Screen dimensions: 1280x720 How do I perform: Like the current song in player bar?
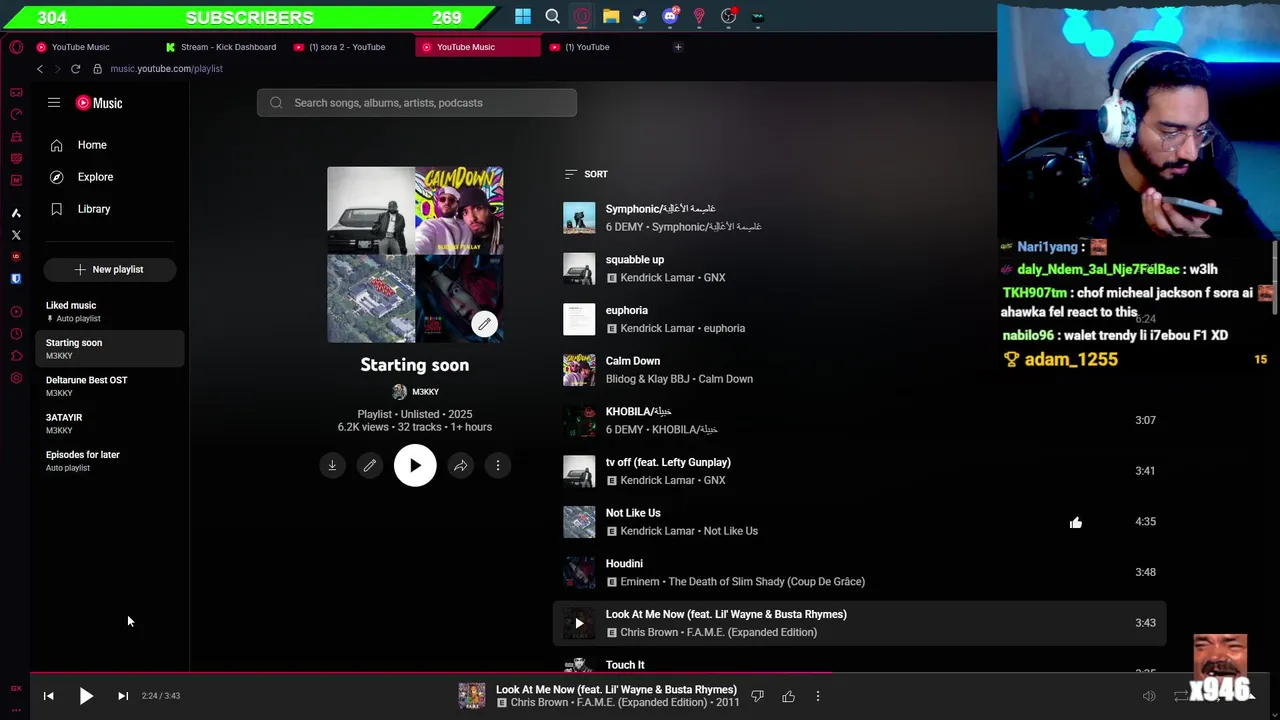point(788,696)
